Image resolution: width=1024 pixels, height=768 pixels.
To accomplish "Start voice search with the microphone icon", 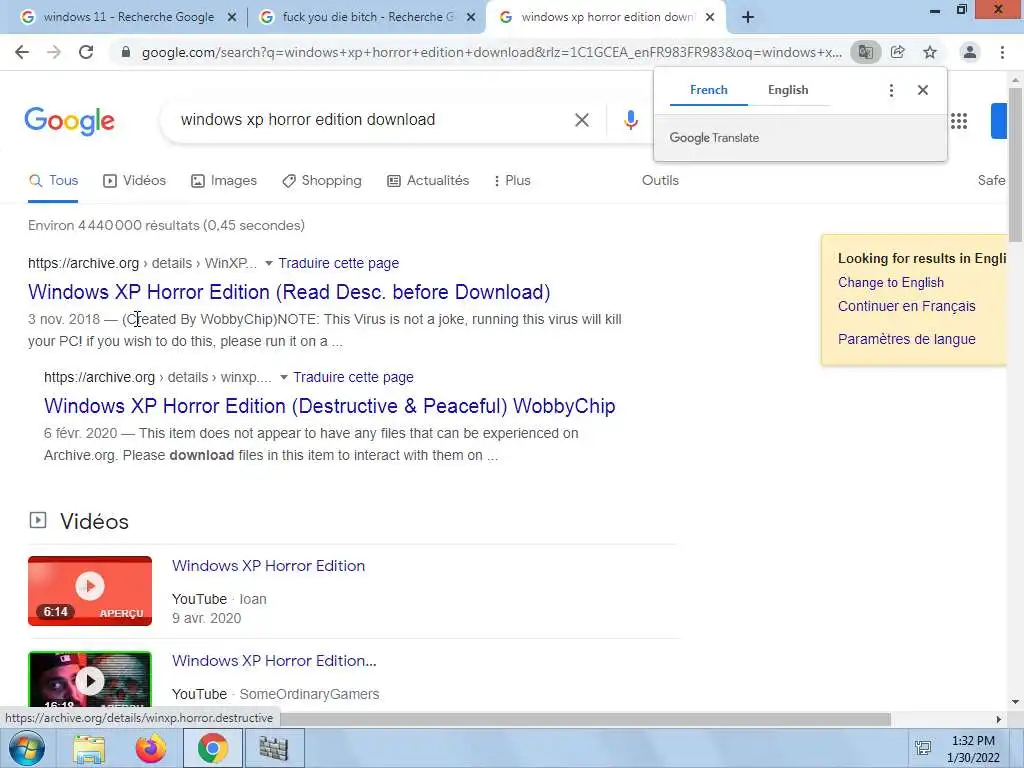I will coord(630,120).
